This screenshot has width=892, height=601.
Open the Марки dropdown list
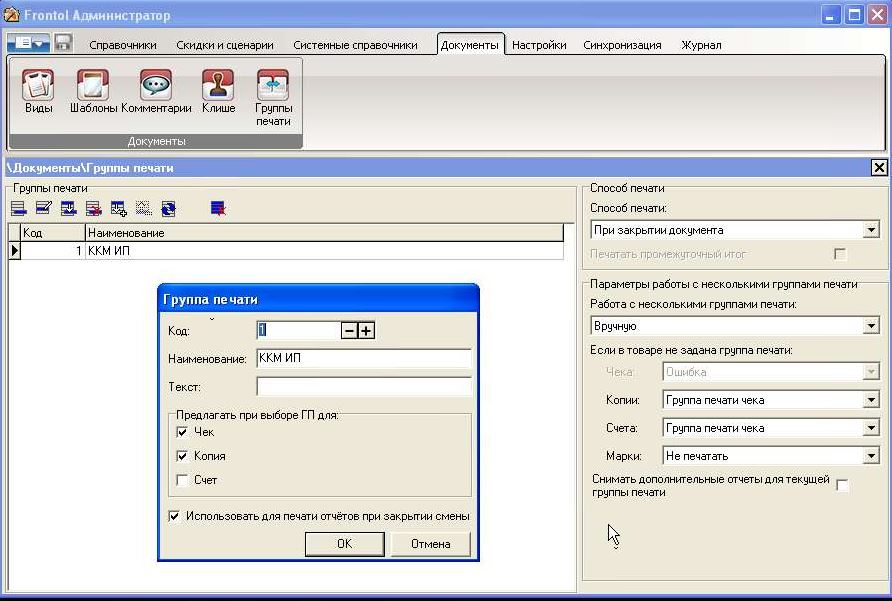click(870, 456)
